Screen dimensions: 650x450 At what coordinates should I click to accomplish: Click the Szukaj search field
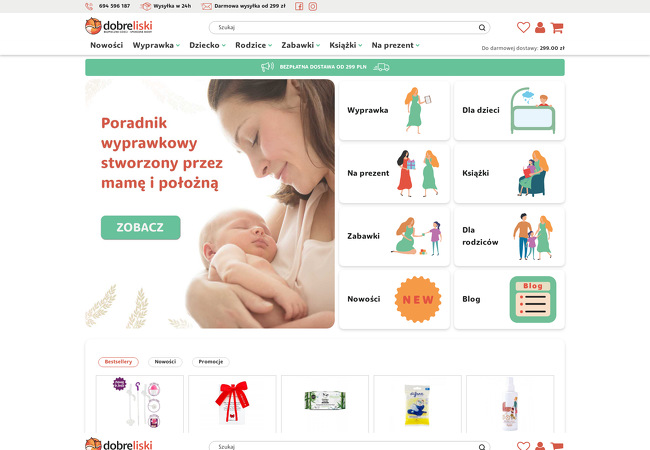349,27
